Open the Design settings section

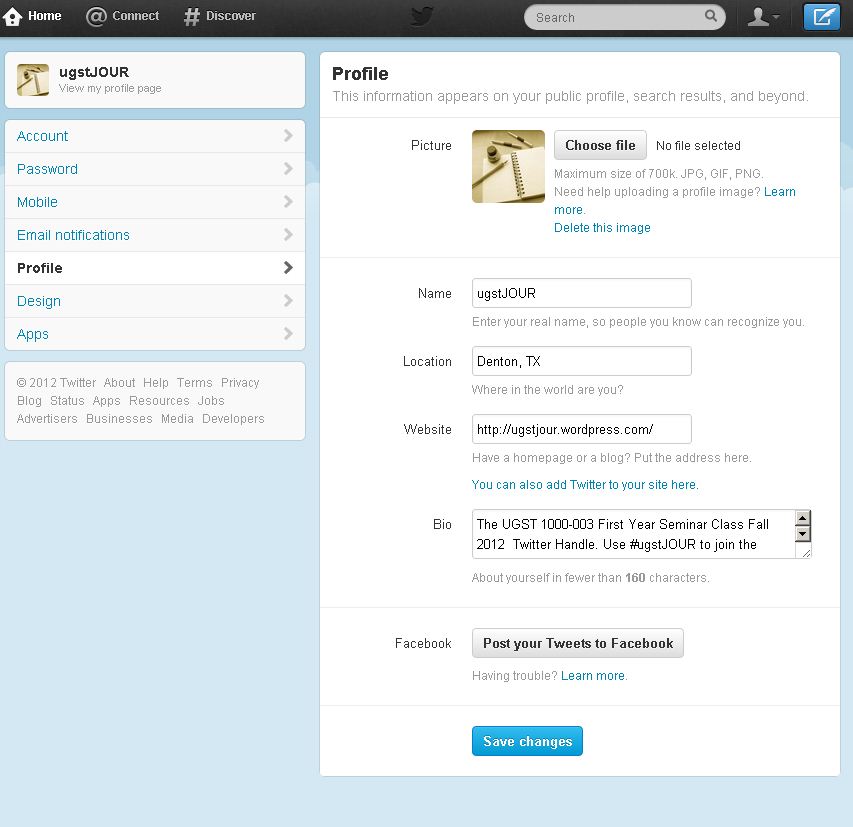[x=154, y=301]
